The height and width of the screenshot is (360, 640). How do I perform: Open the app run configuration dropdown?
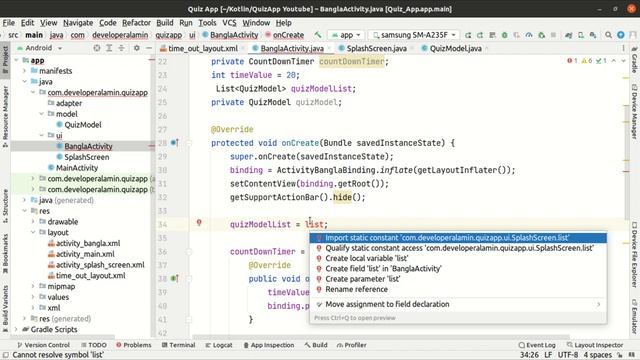tap(346, 35)
